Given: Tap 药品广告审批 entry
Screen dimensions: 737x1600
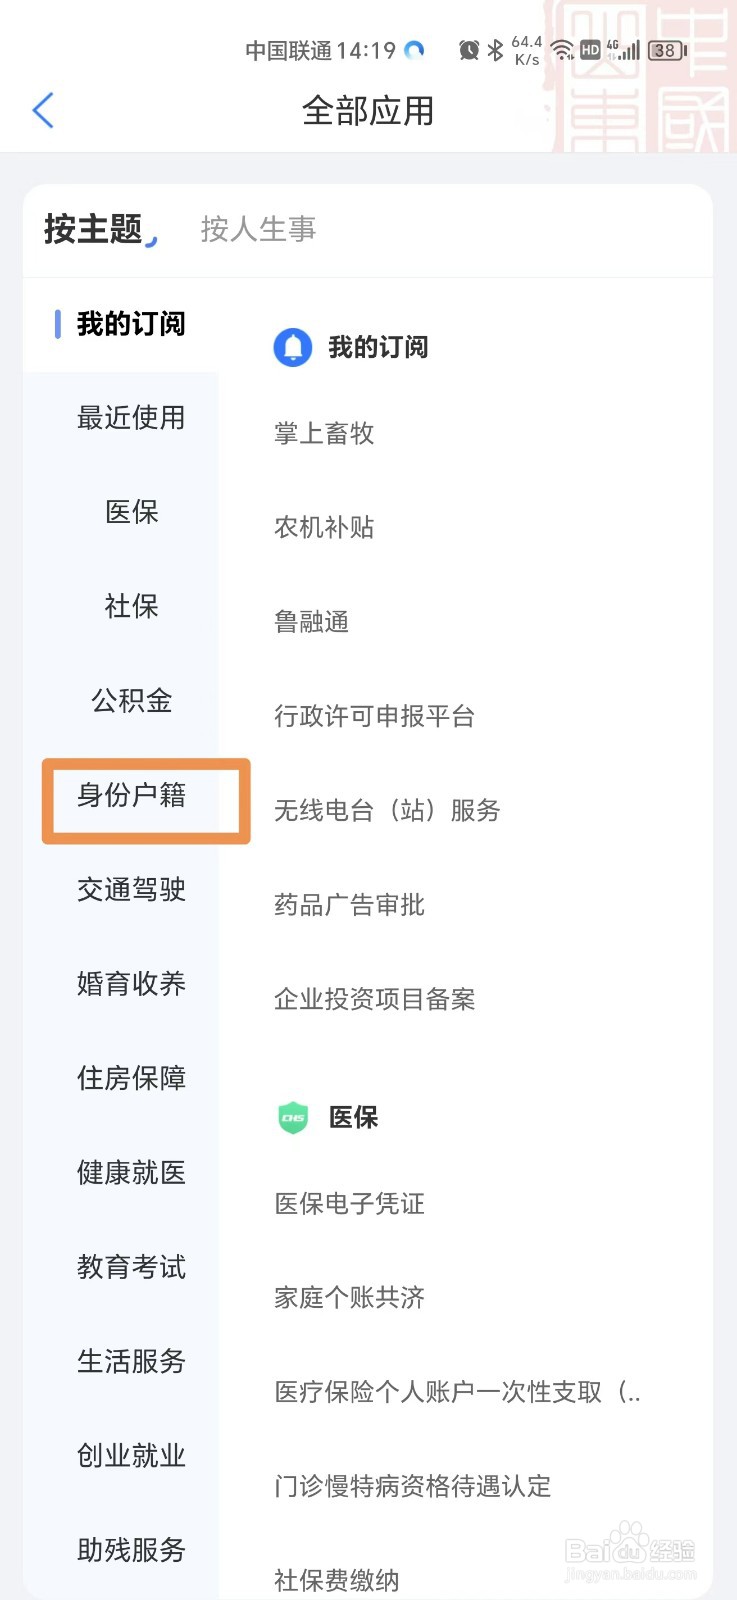Looking at the screenshot, I should tap(349, 905).
